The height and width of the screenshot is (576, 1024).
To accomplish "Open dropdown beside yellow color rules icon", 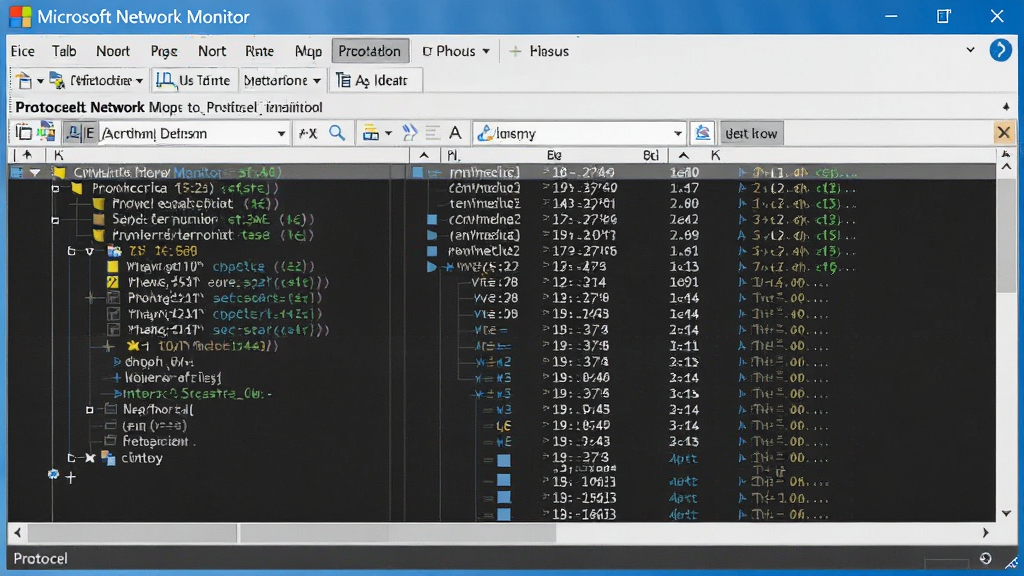I will point(388,133).
